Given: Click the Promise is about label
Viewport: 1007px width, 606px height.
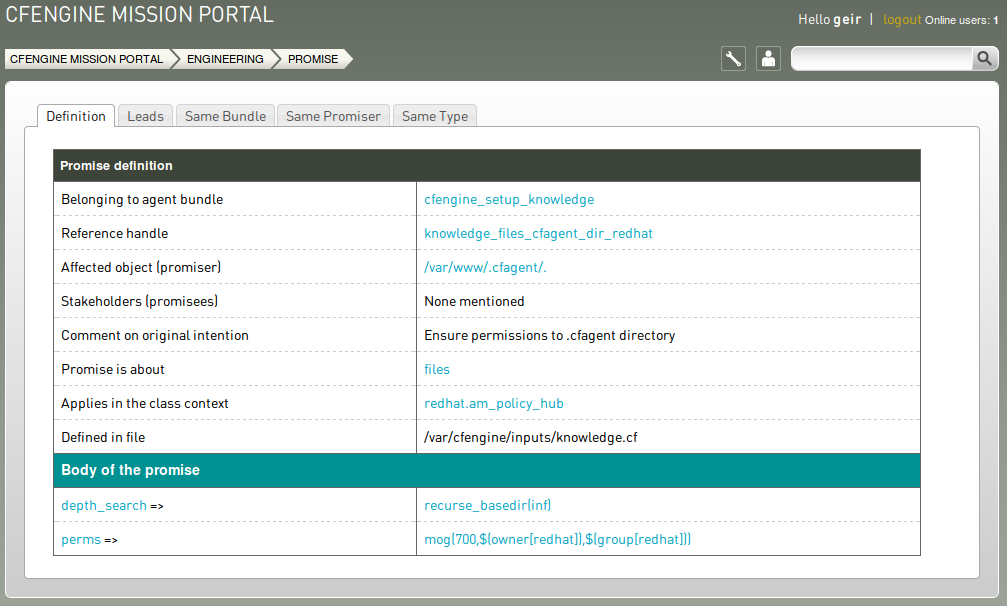Looking at the screenshot, I should (113, 370).
